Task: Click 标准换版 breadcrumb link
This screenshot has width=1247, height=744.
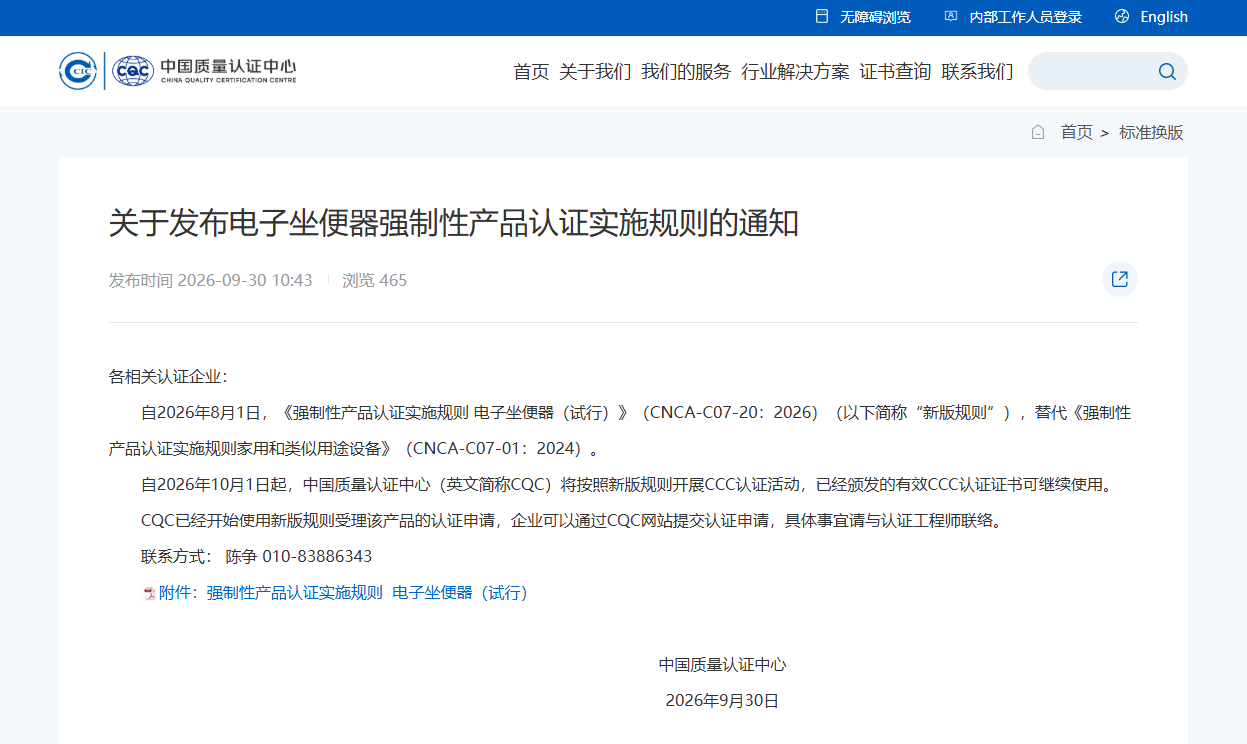Action: [x=1151, y=132]
